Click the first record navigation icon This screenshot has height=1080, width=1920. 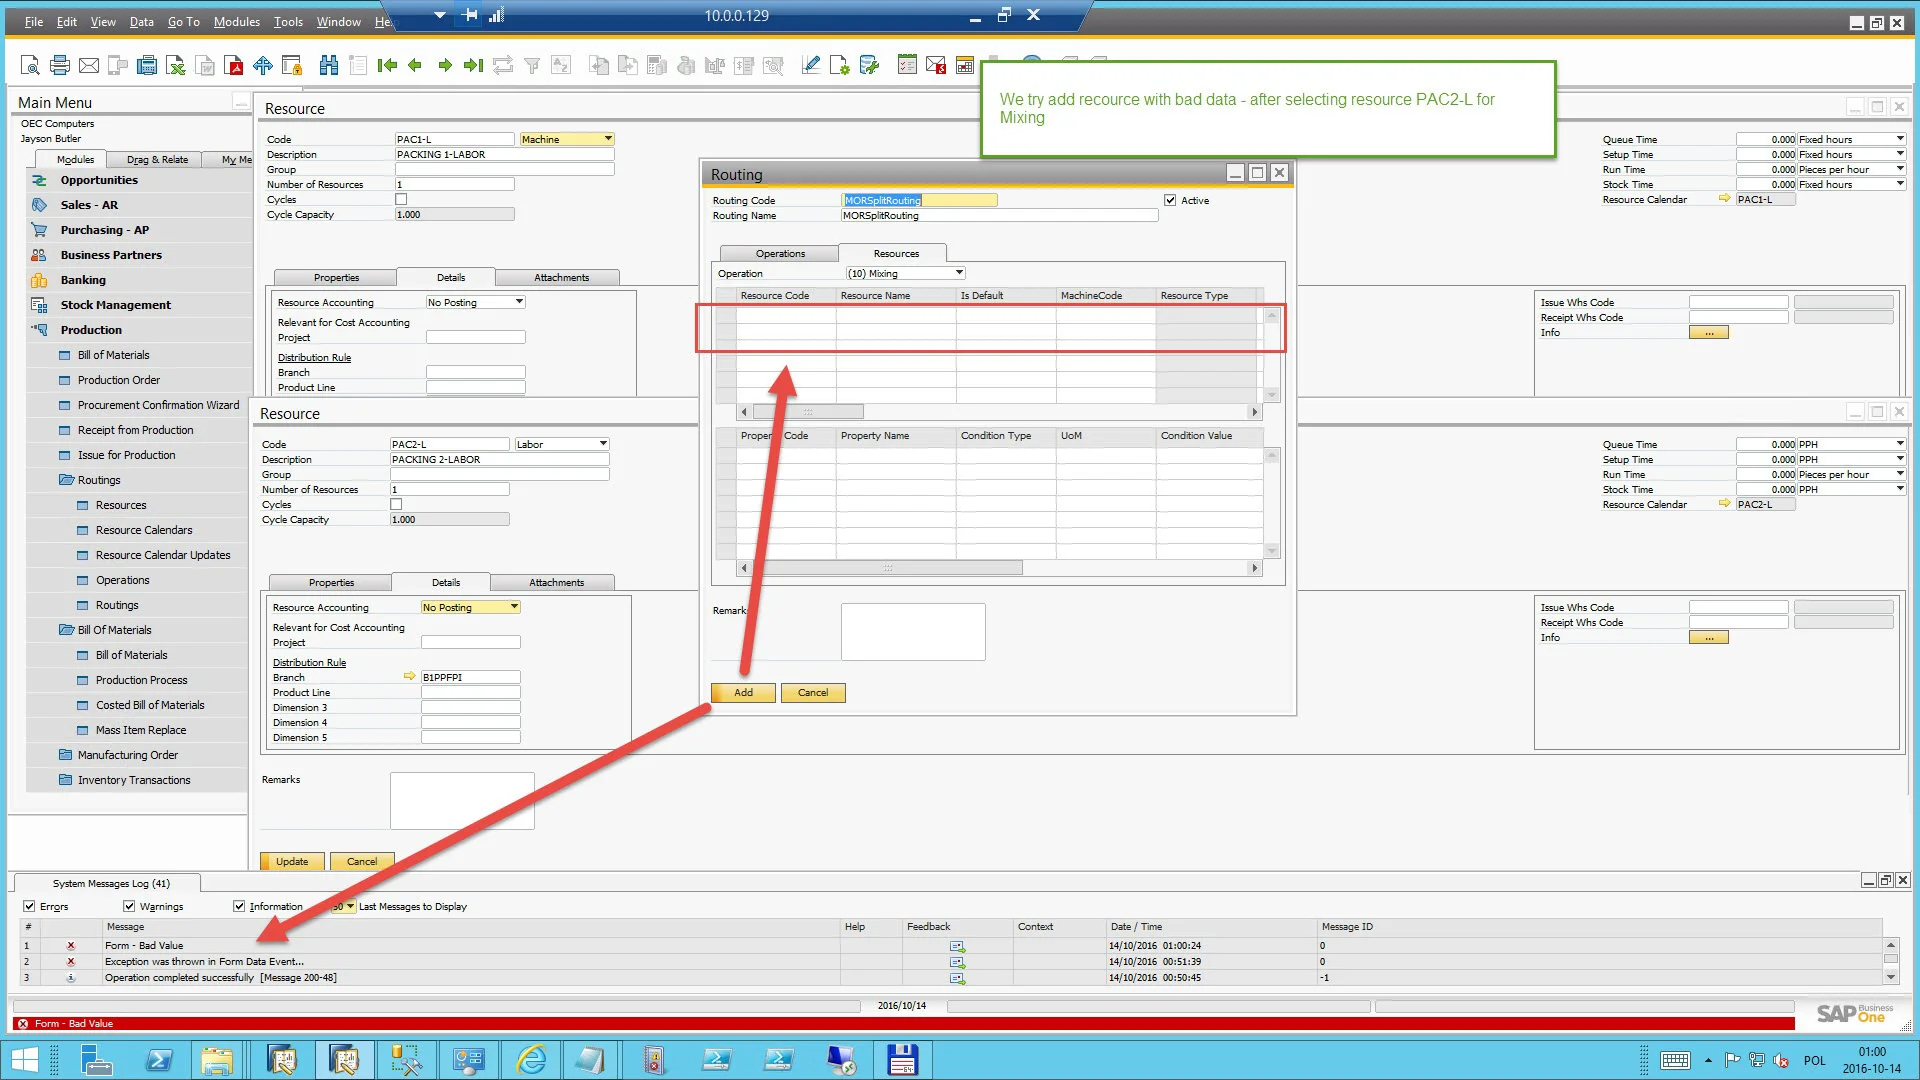click(386, 65)
